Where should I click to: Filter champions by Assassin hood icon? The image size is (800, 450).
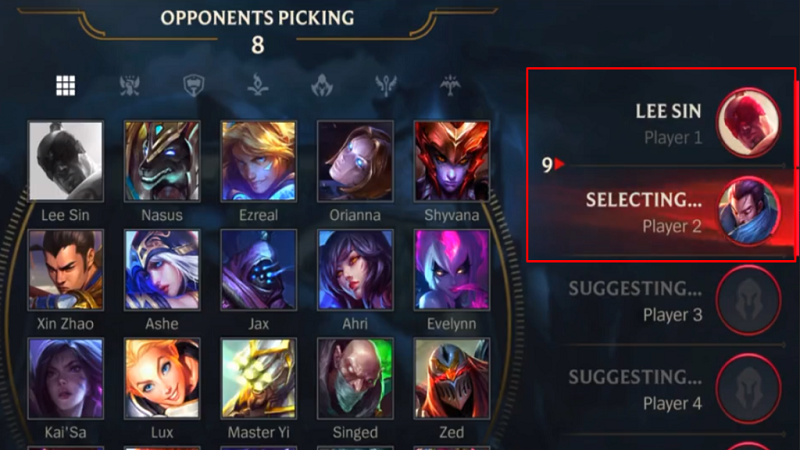[322, 85]
